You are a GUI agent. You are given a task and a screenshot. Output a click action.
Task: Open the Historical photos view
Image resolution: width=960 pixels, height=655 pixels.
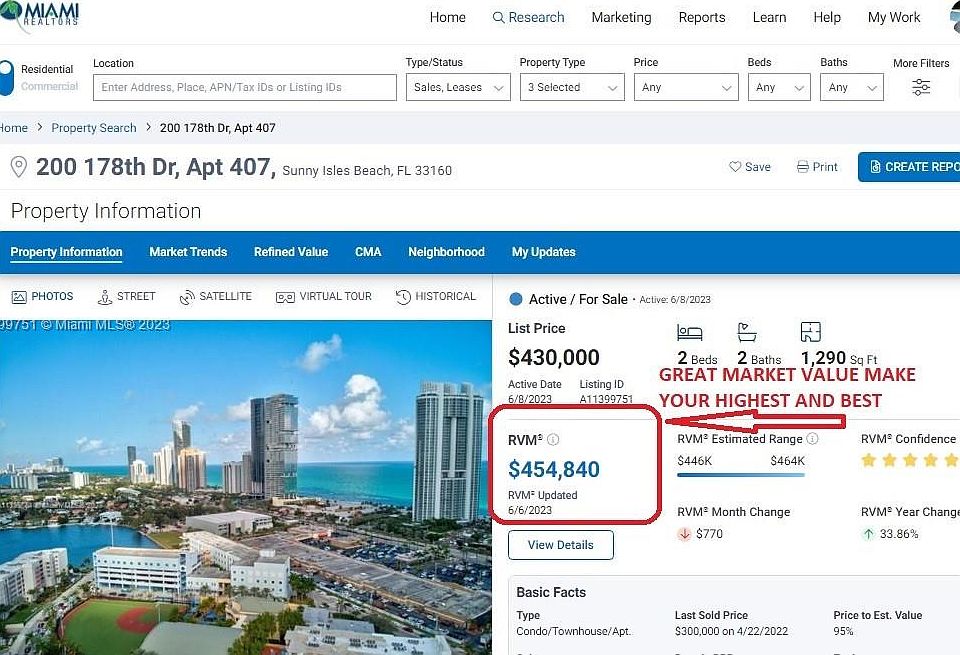point(435,297)
